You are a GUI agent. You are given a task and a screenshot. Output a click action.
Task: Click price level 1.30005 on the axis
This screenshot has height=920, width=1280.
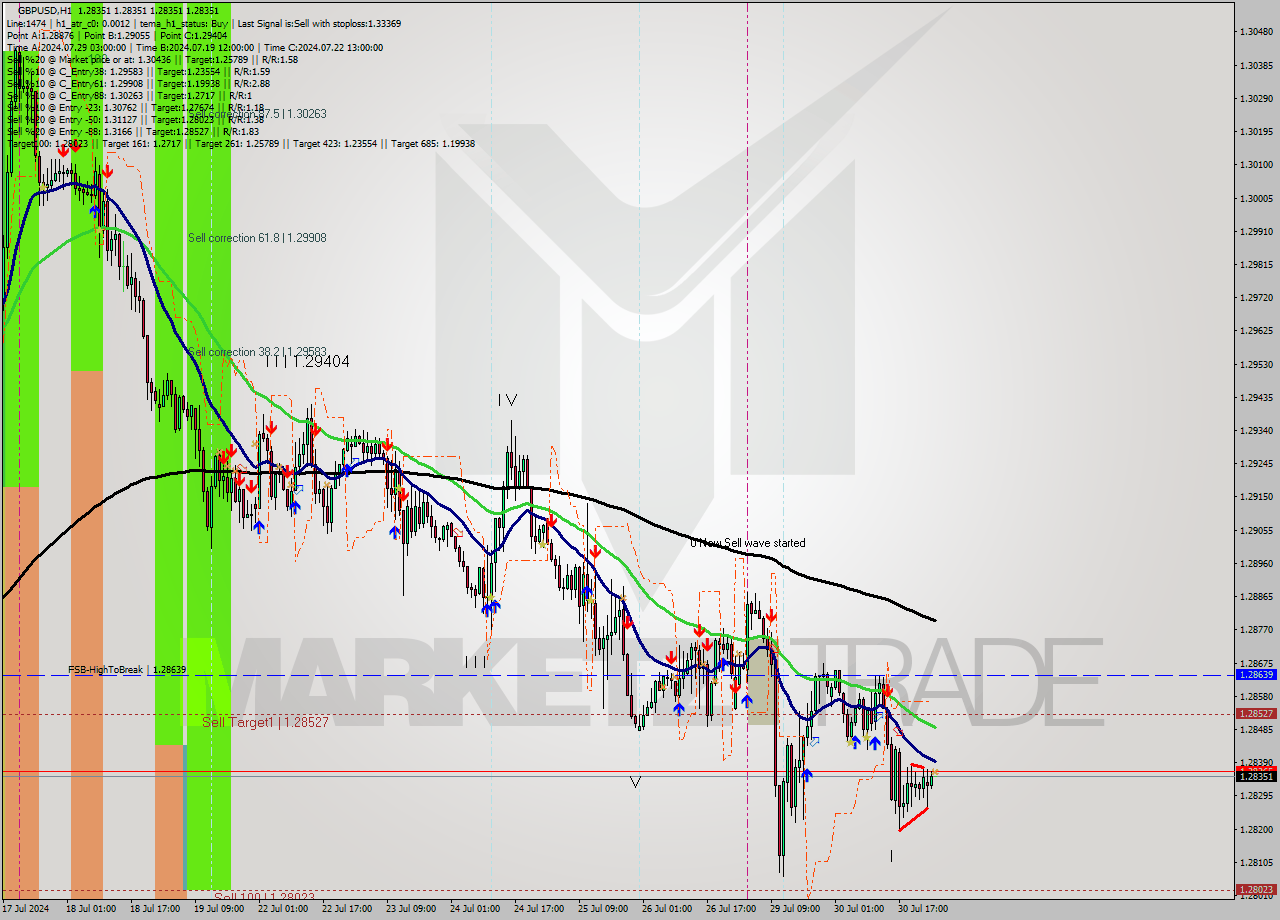pyautogui.click(x=1255, y=198)
